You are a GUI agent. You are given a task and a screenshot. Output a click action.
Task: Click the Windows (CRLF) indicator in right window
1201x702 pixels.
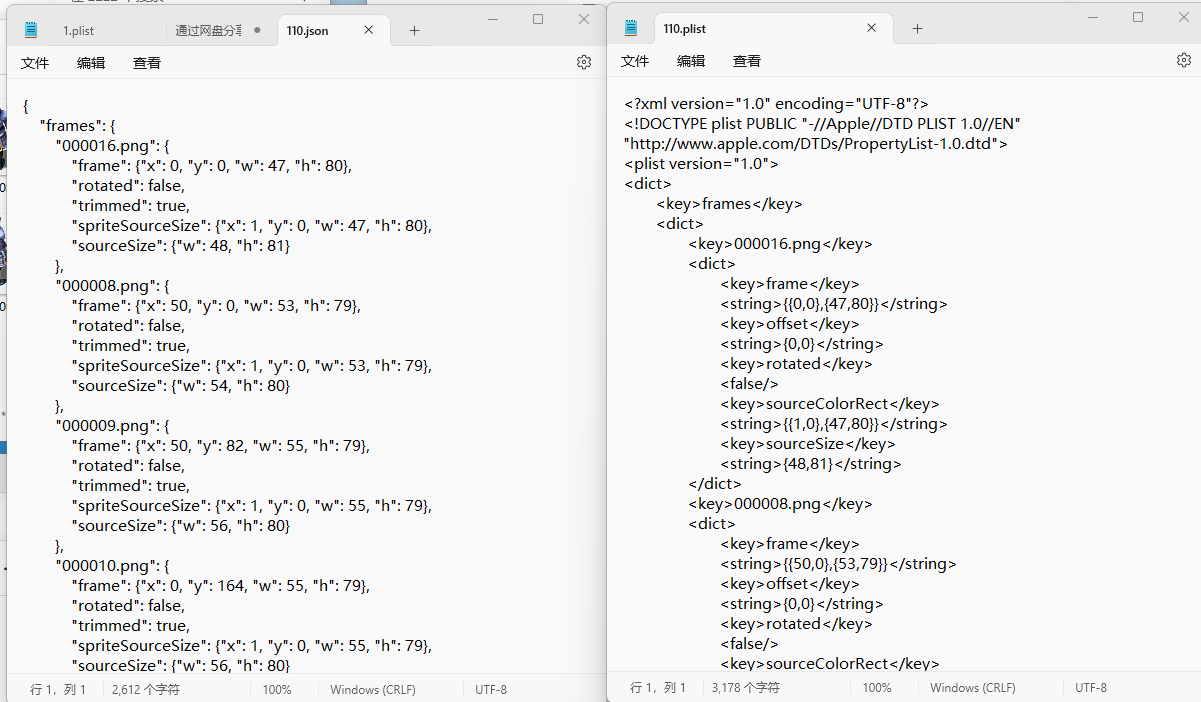973,687
